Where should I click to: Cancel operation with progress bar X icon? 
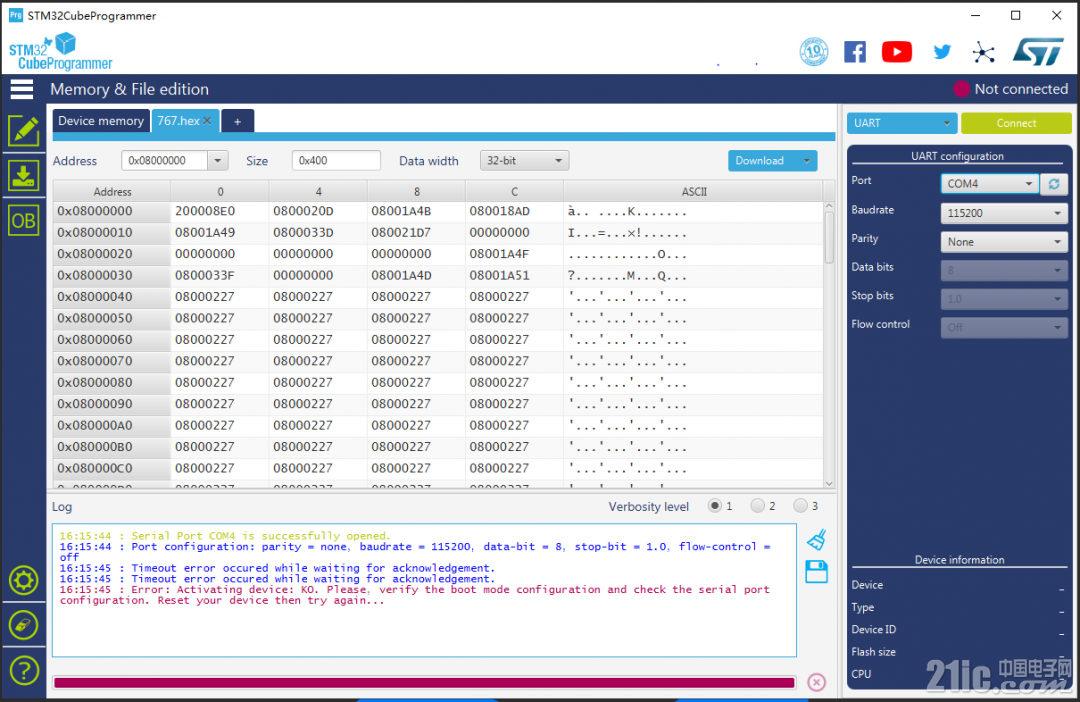pos(817,682)
